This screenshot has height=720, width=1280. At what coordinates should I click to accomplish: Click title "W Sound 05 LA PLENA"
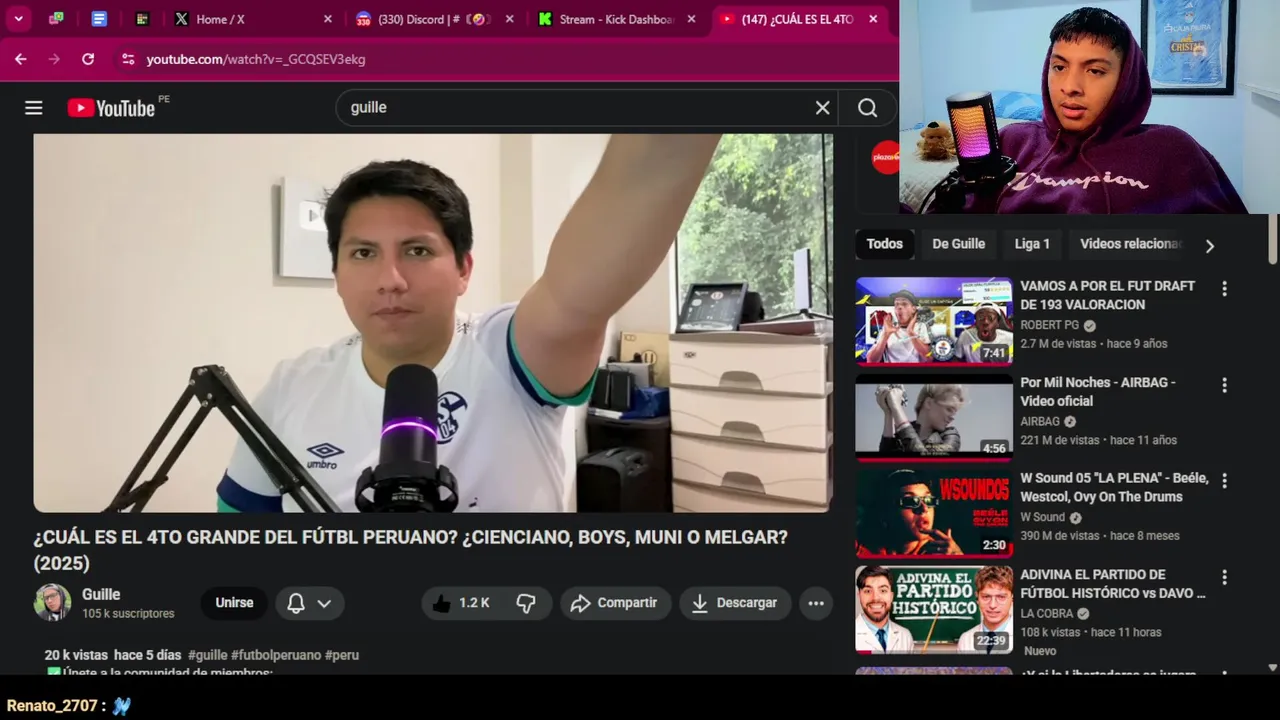pyautogui.click(x=1114, y=487)
